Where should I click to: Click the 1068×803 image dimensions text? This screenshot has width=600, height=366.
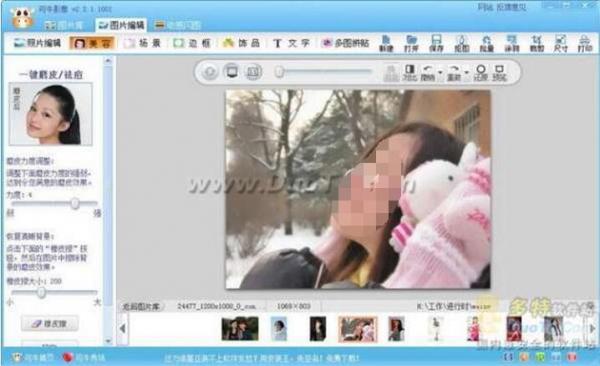tap(293, 306)
